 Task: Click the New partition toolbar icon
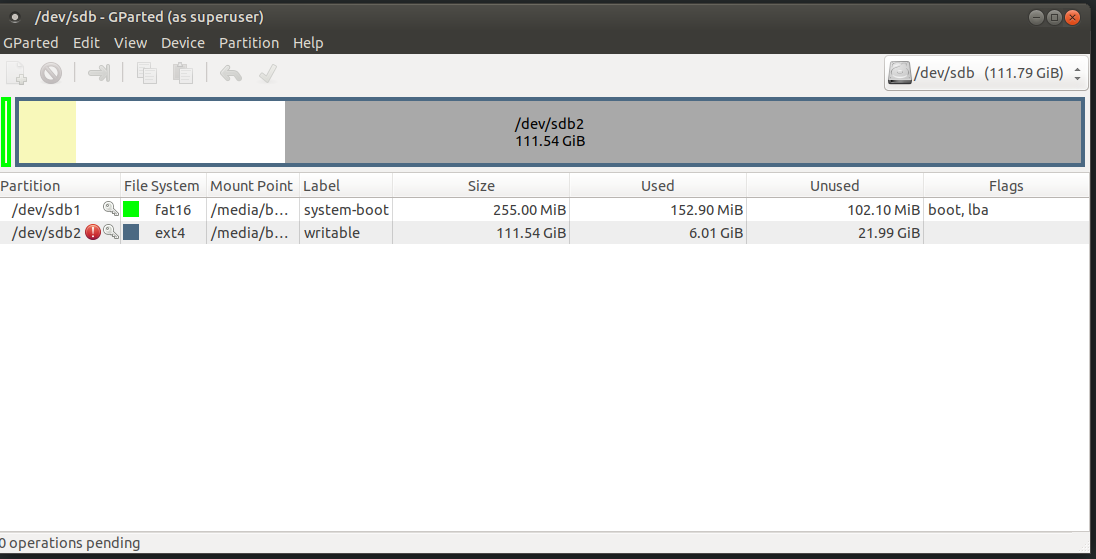17,73
